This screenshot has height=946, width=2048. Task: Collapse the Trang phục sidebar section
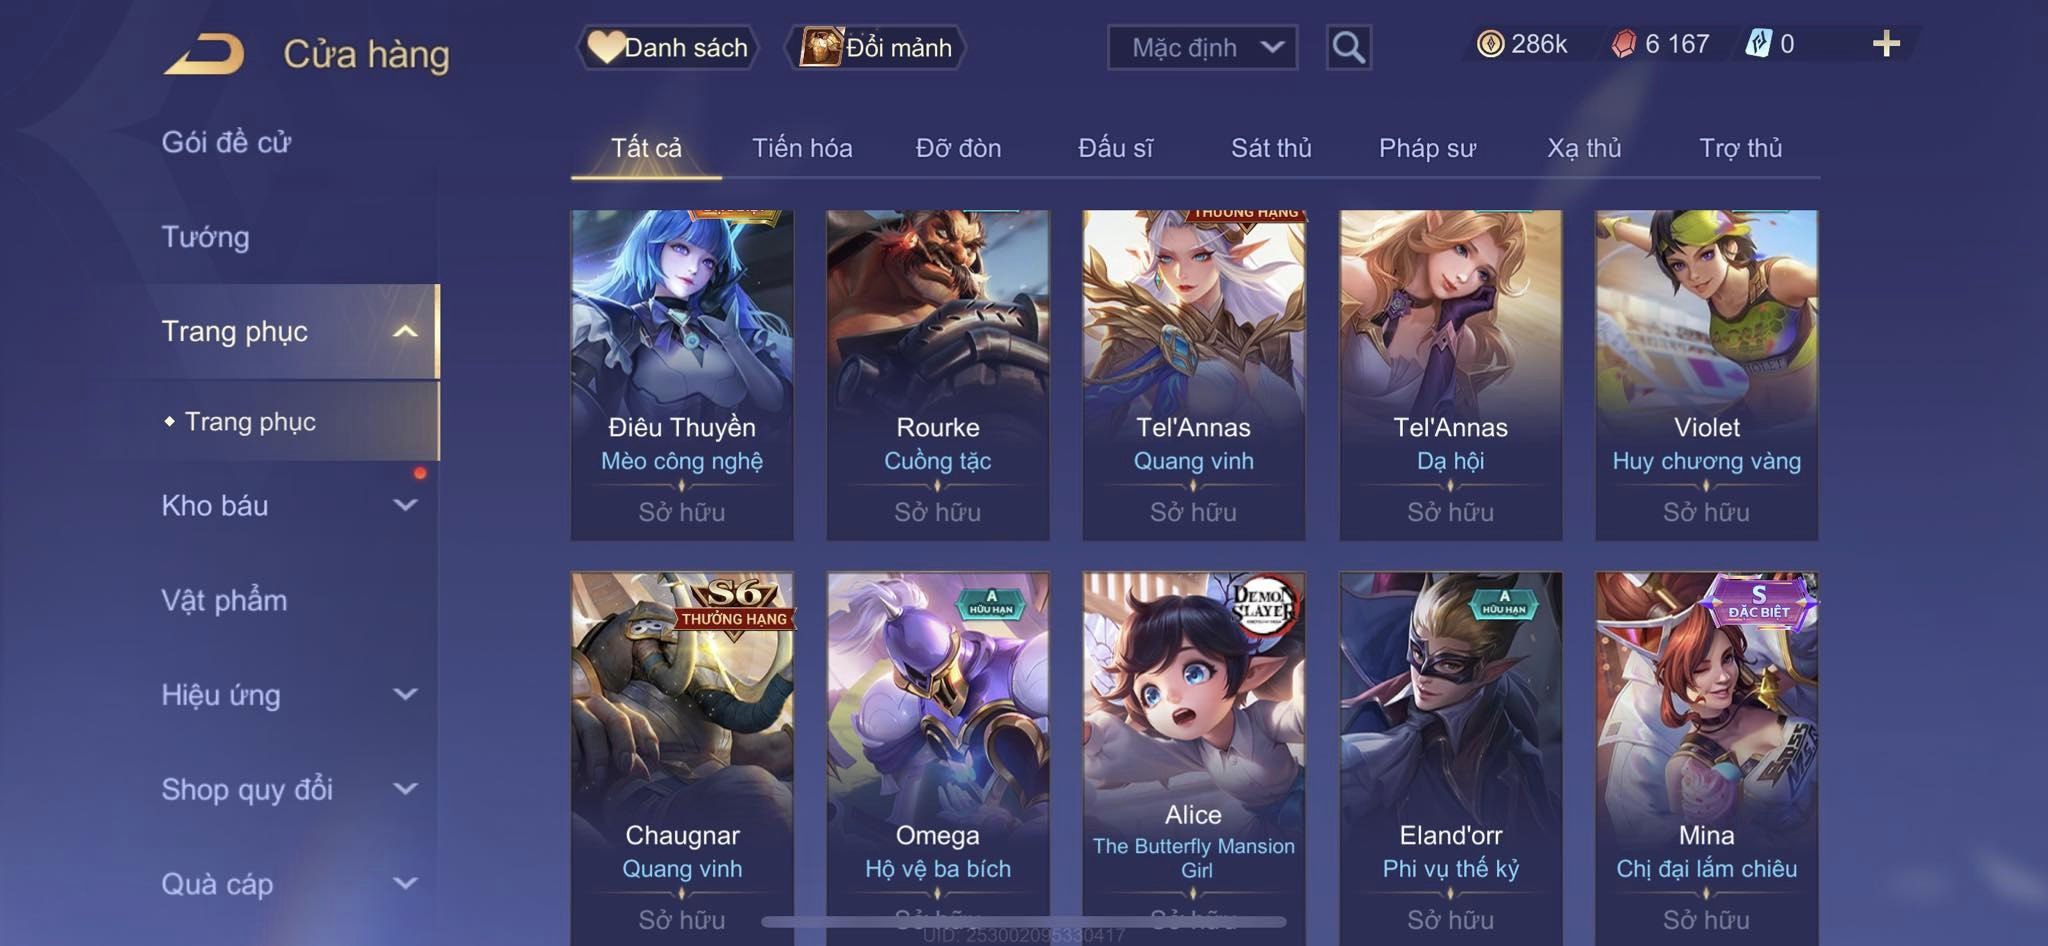405,331
